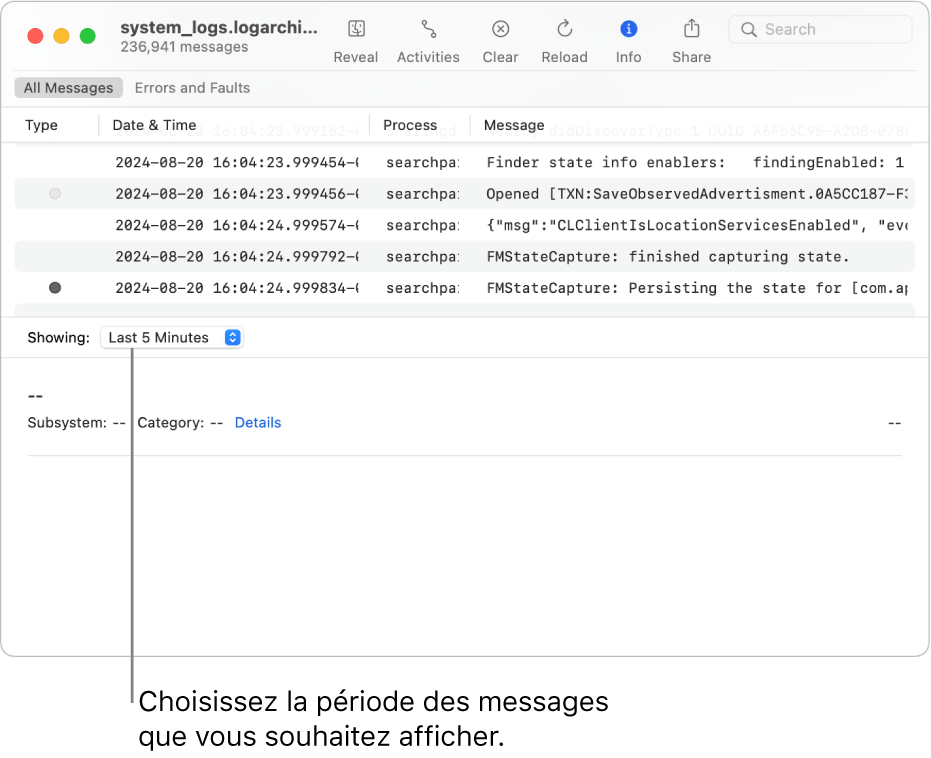Viewport: 931px width, 758px height.
Task: Switch to Errors and Faults tab
Action: tap(192, 88)
